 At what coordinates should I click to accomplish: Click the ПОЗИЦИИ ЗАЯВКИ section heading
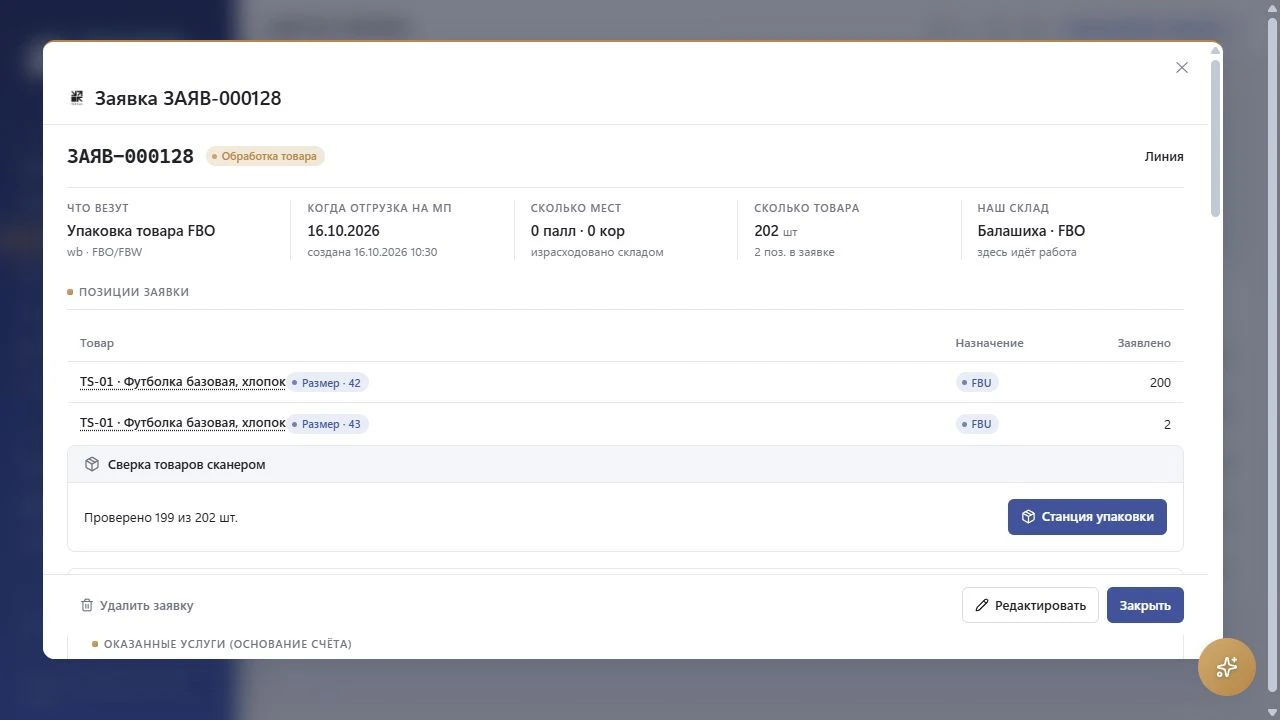(x=134, y=292)
